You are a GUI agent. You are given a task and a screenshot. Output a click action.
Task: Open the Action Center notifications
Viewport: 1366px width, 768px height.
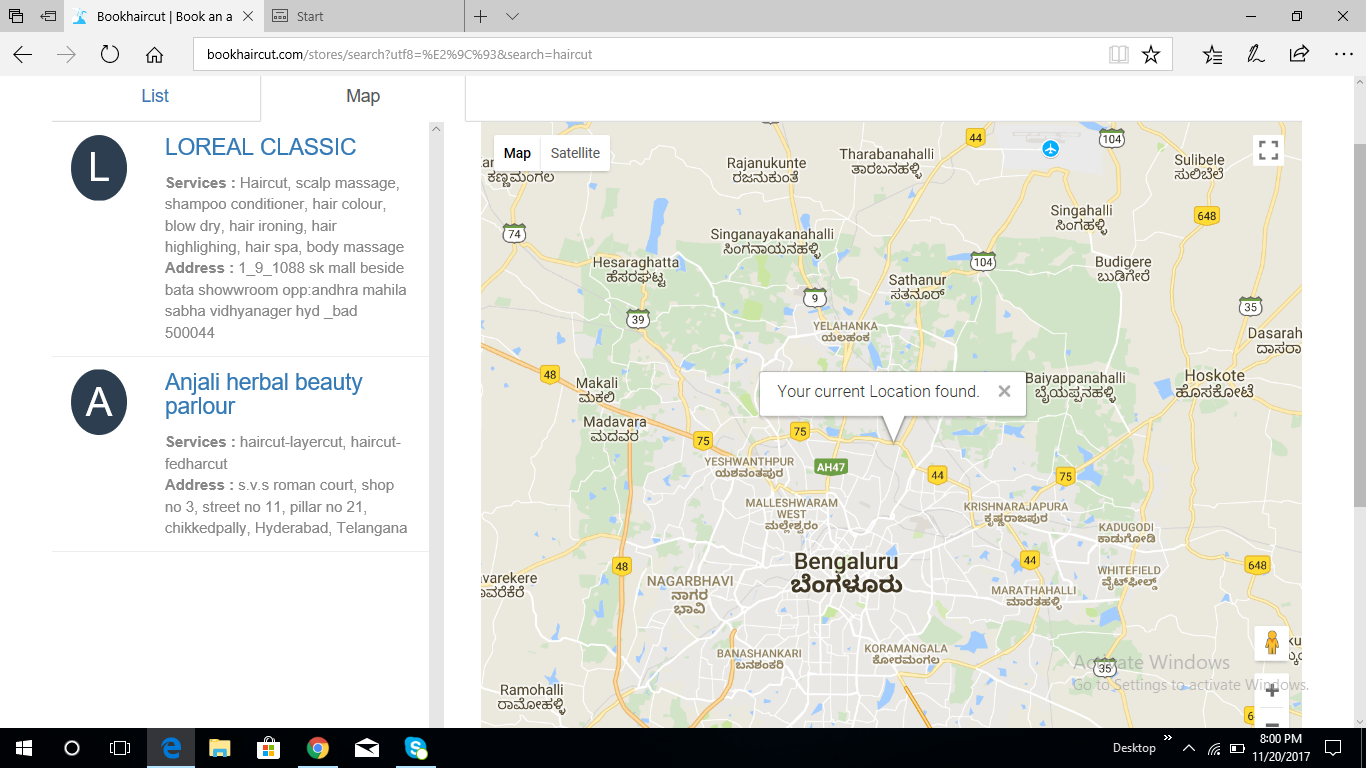coord(1333,748)
